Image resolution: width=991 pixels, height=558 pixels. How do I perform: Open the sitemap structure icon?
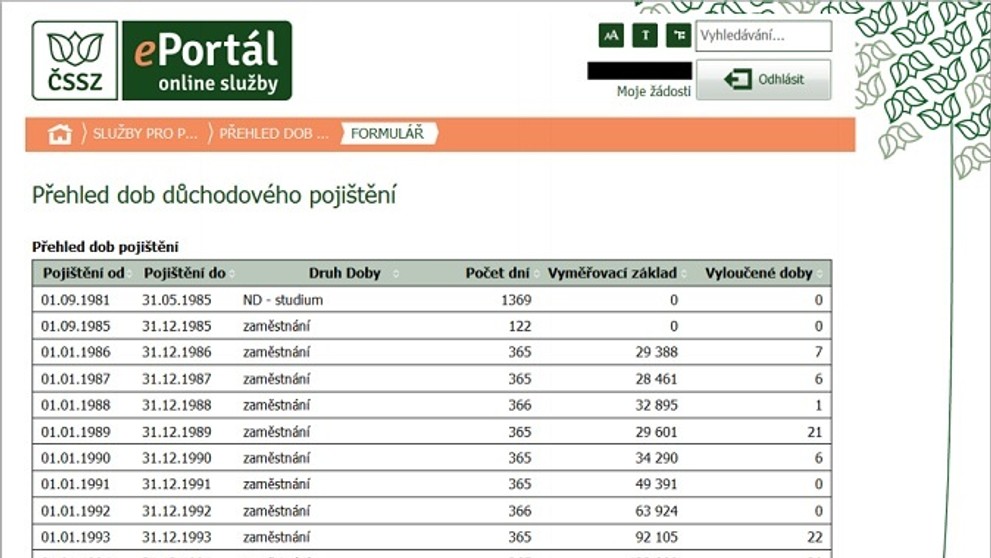coord(679,35)
